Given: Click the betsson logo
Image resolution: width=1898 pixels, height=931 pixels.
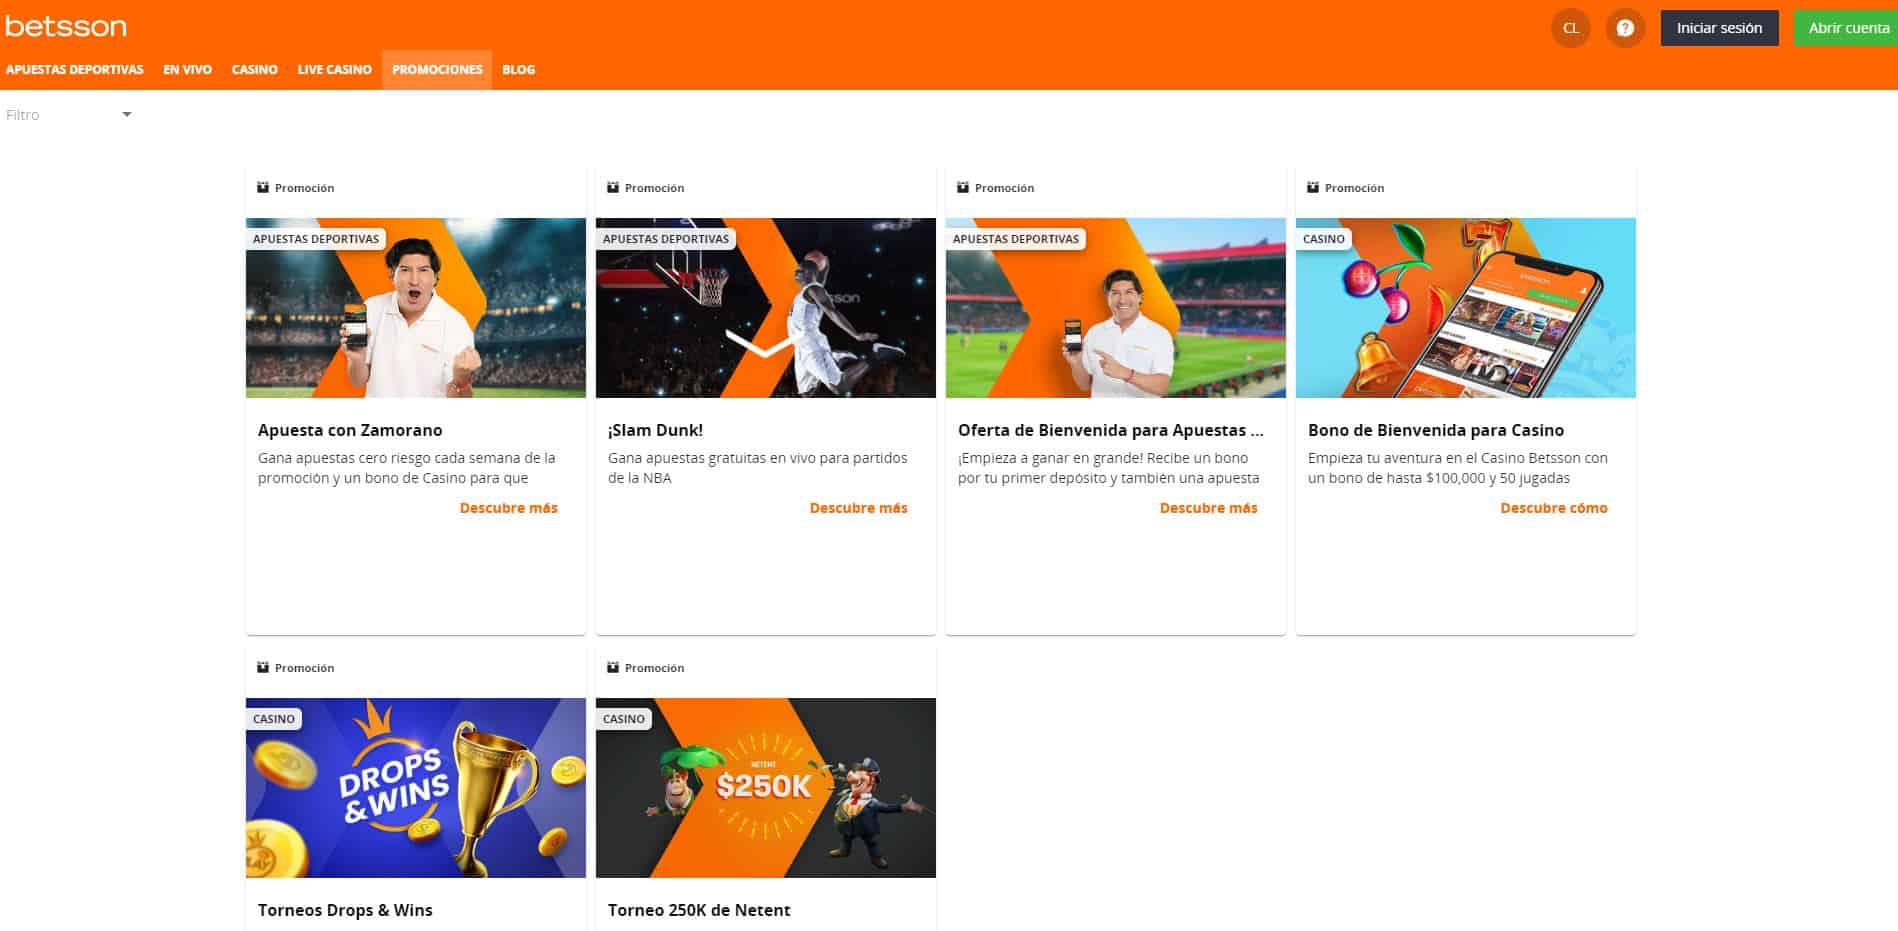Looking at the screenshot, I should (66, 26).
